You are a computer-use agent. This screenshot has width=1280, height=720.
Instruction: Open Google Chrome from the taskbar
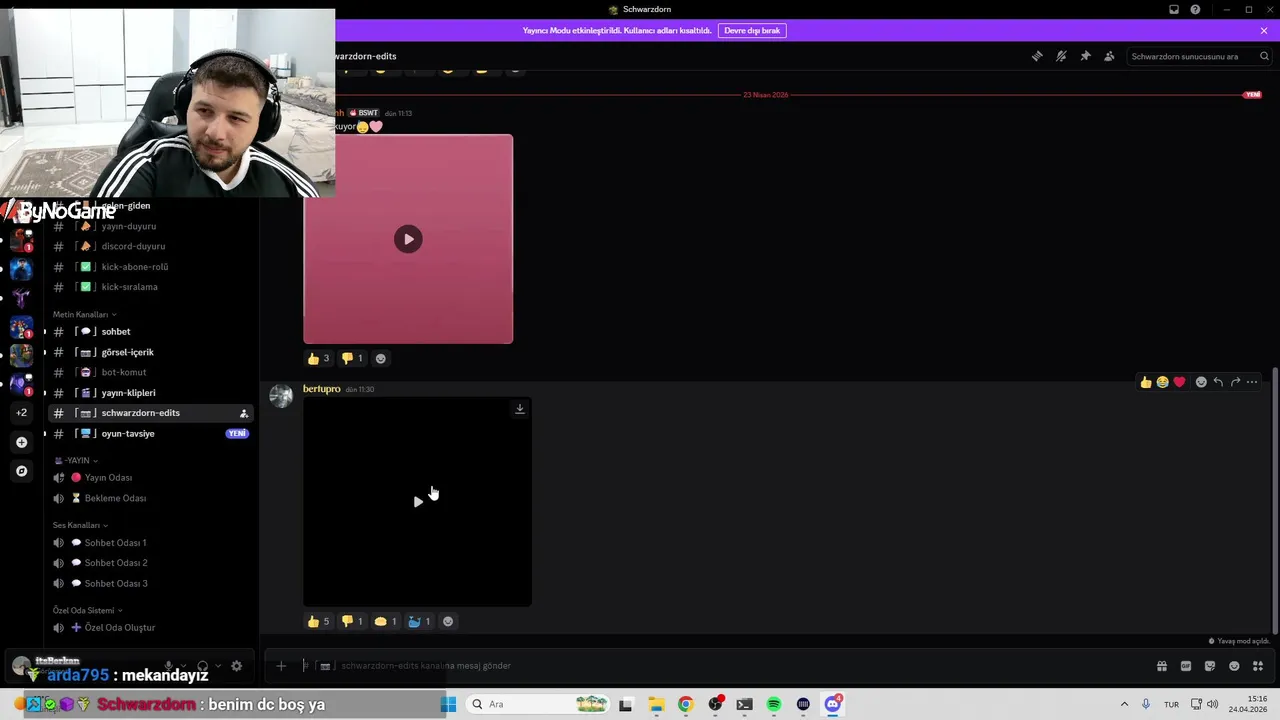click(685, 704)
